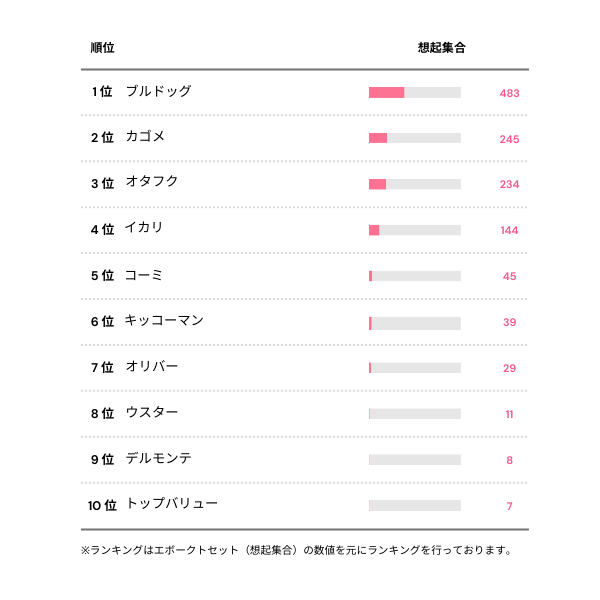The image size is (600, 600).
Task: Click the value 483
Action: tap(509, 93)
